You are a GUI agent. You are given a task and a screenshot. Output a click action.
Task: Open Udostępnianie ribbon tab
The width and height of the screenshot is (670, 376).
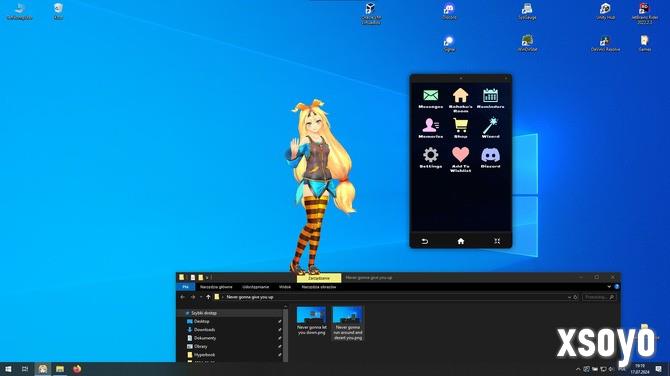256,287
